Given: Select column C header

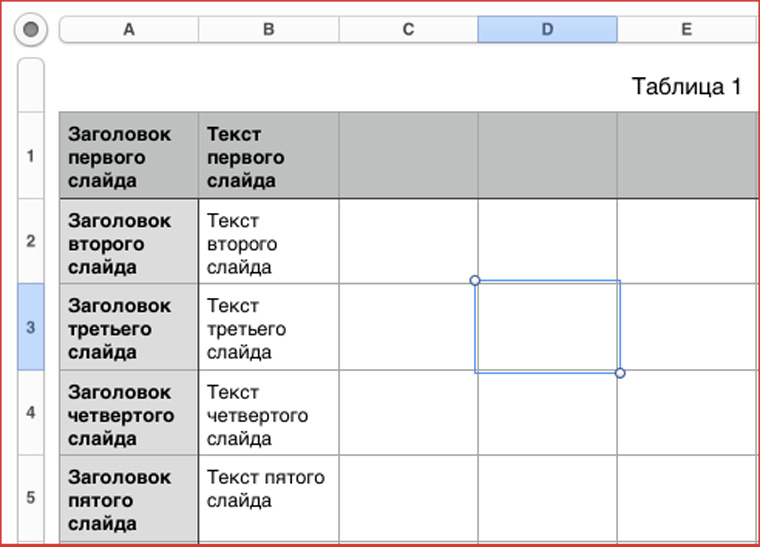Looking at the screenshot, I should pos(408,30).
